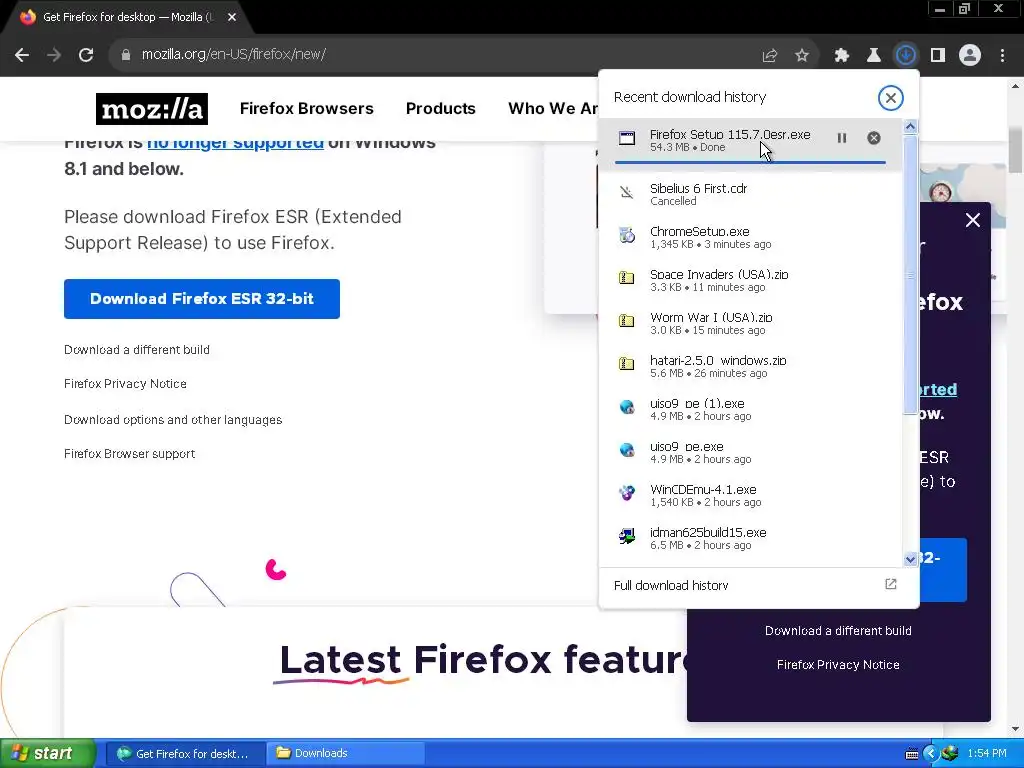Click the Worm War I zip icon
The width and height of the screenshot is (1024, 768).
[627, 321]
